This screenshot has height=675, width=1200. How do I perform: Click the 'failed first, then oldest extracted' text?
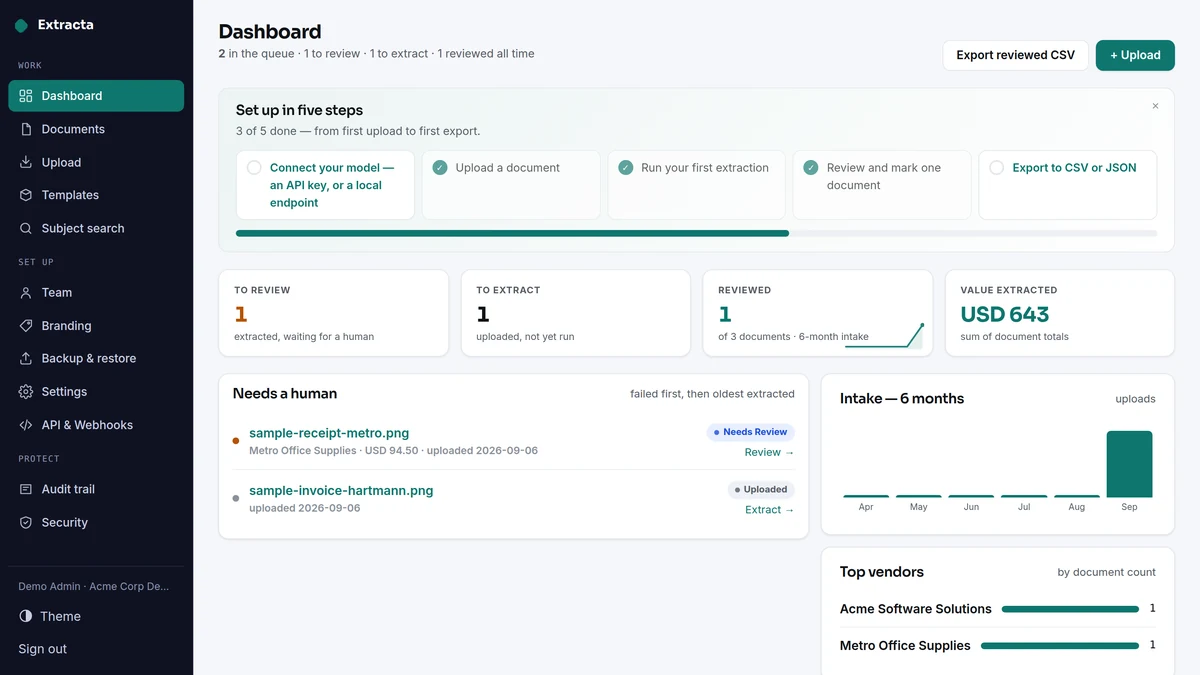(x=712, y=394)
